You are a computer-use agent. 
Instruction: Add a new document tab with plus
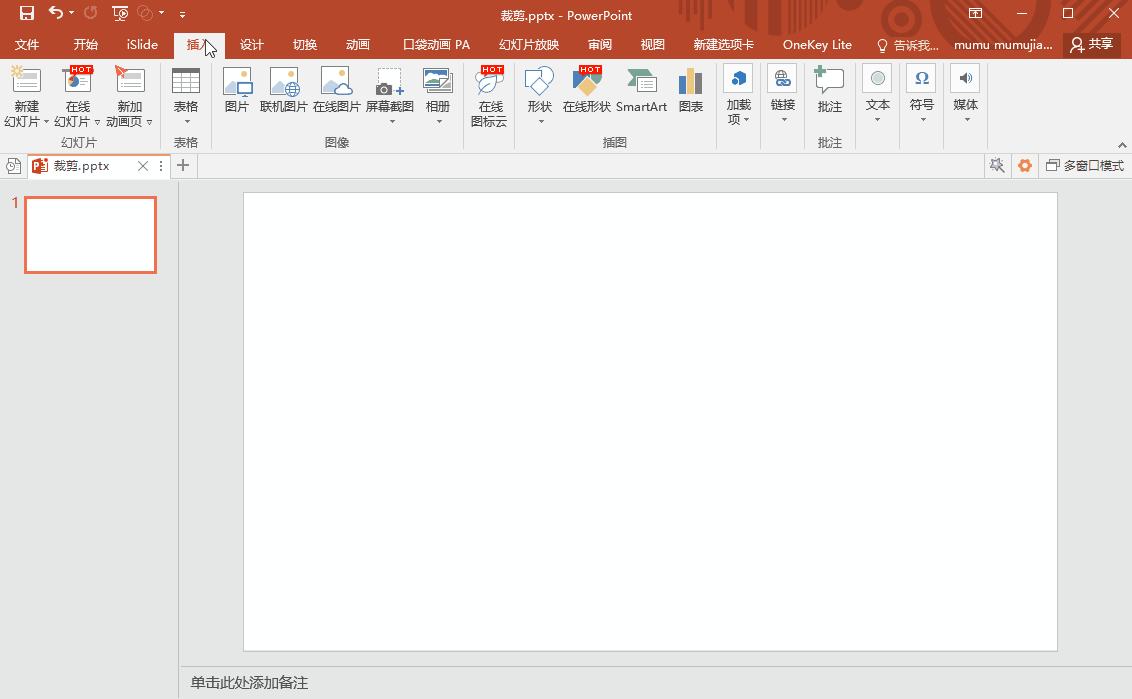coord(183,166)
